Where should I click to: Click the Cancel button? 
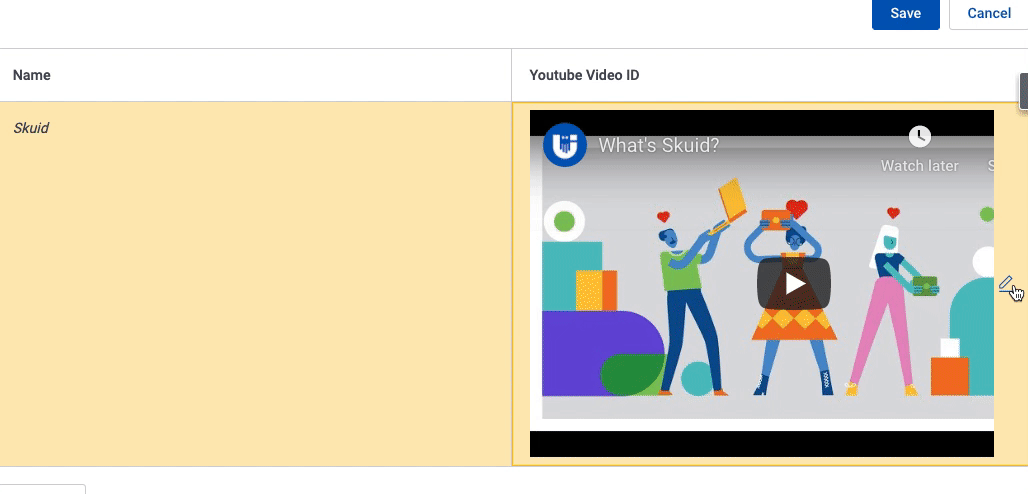[988, 14]
